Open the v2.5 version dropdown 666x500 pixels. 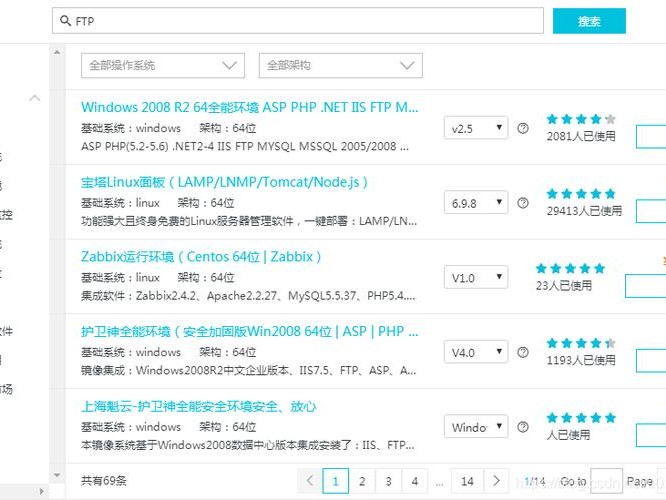[476, 128]
